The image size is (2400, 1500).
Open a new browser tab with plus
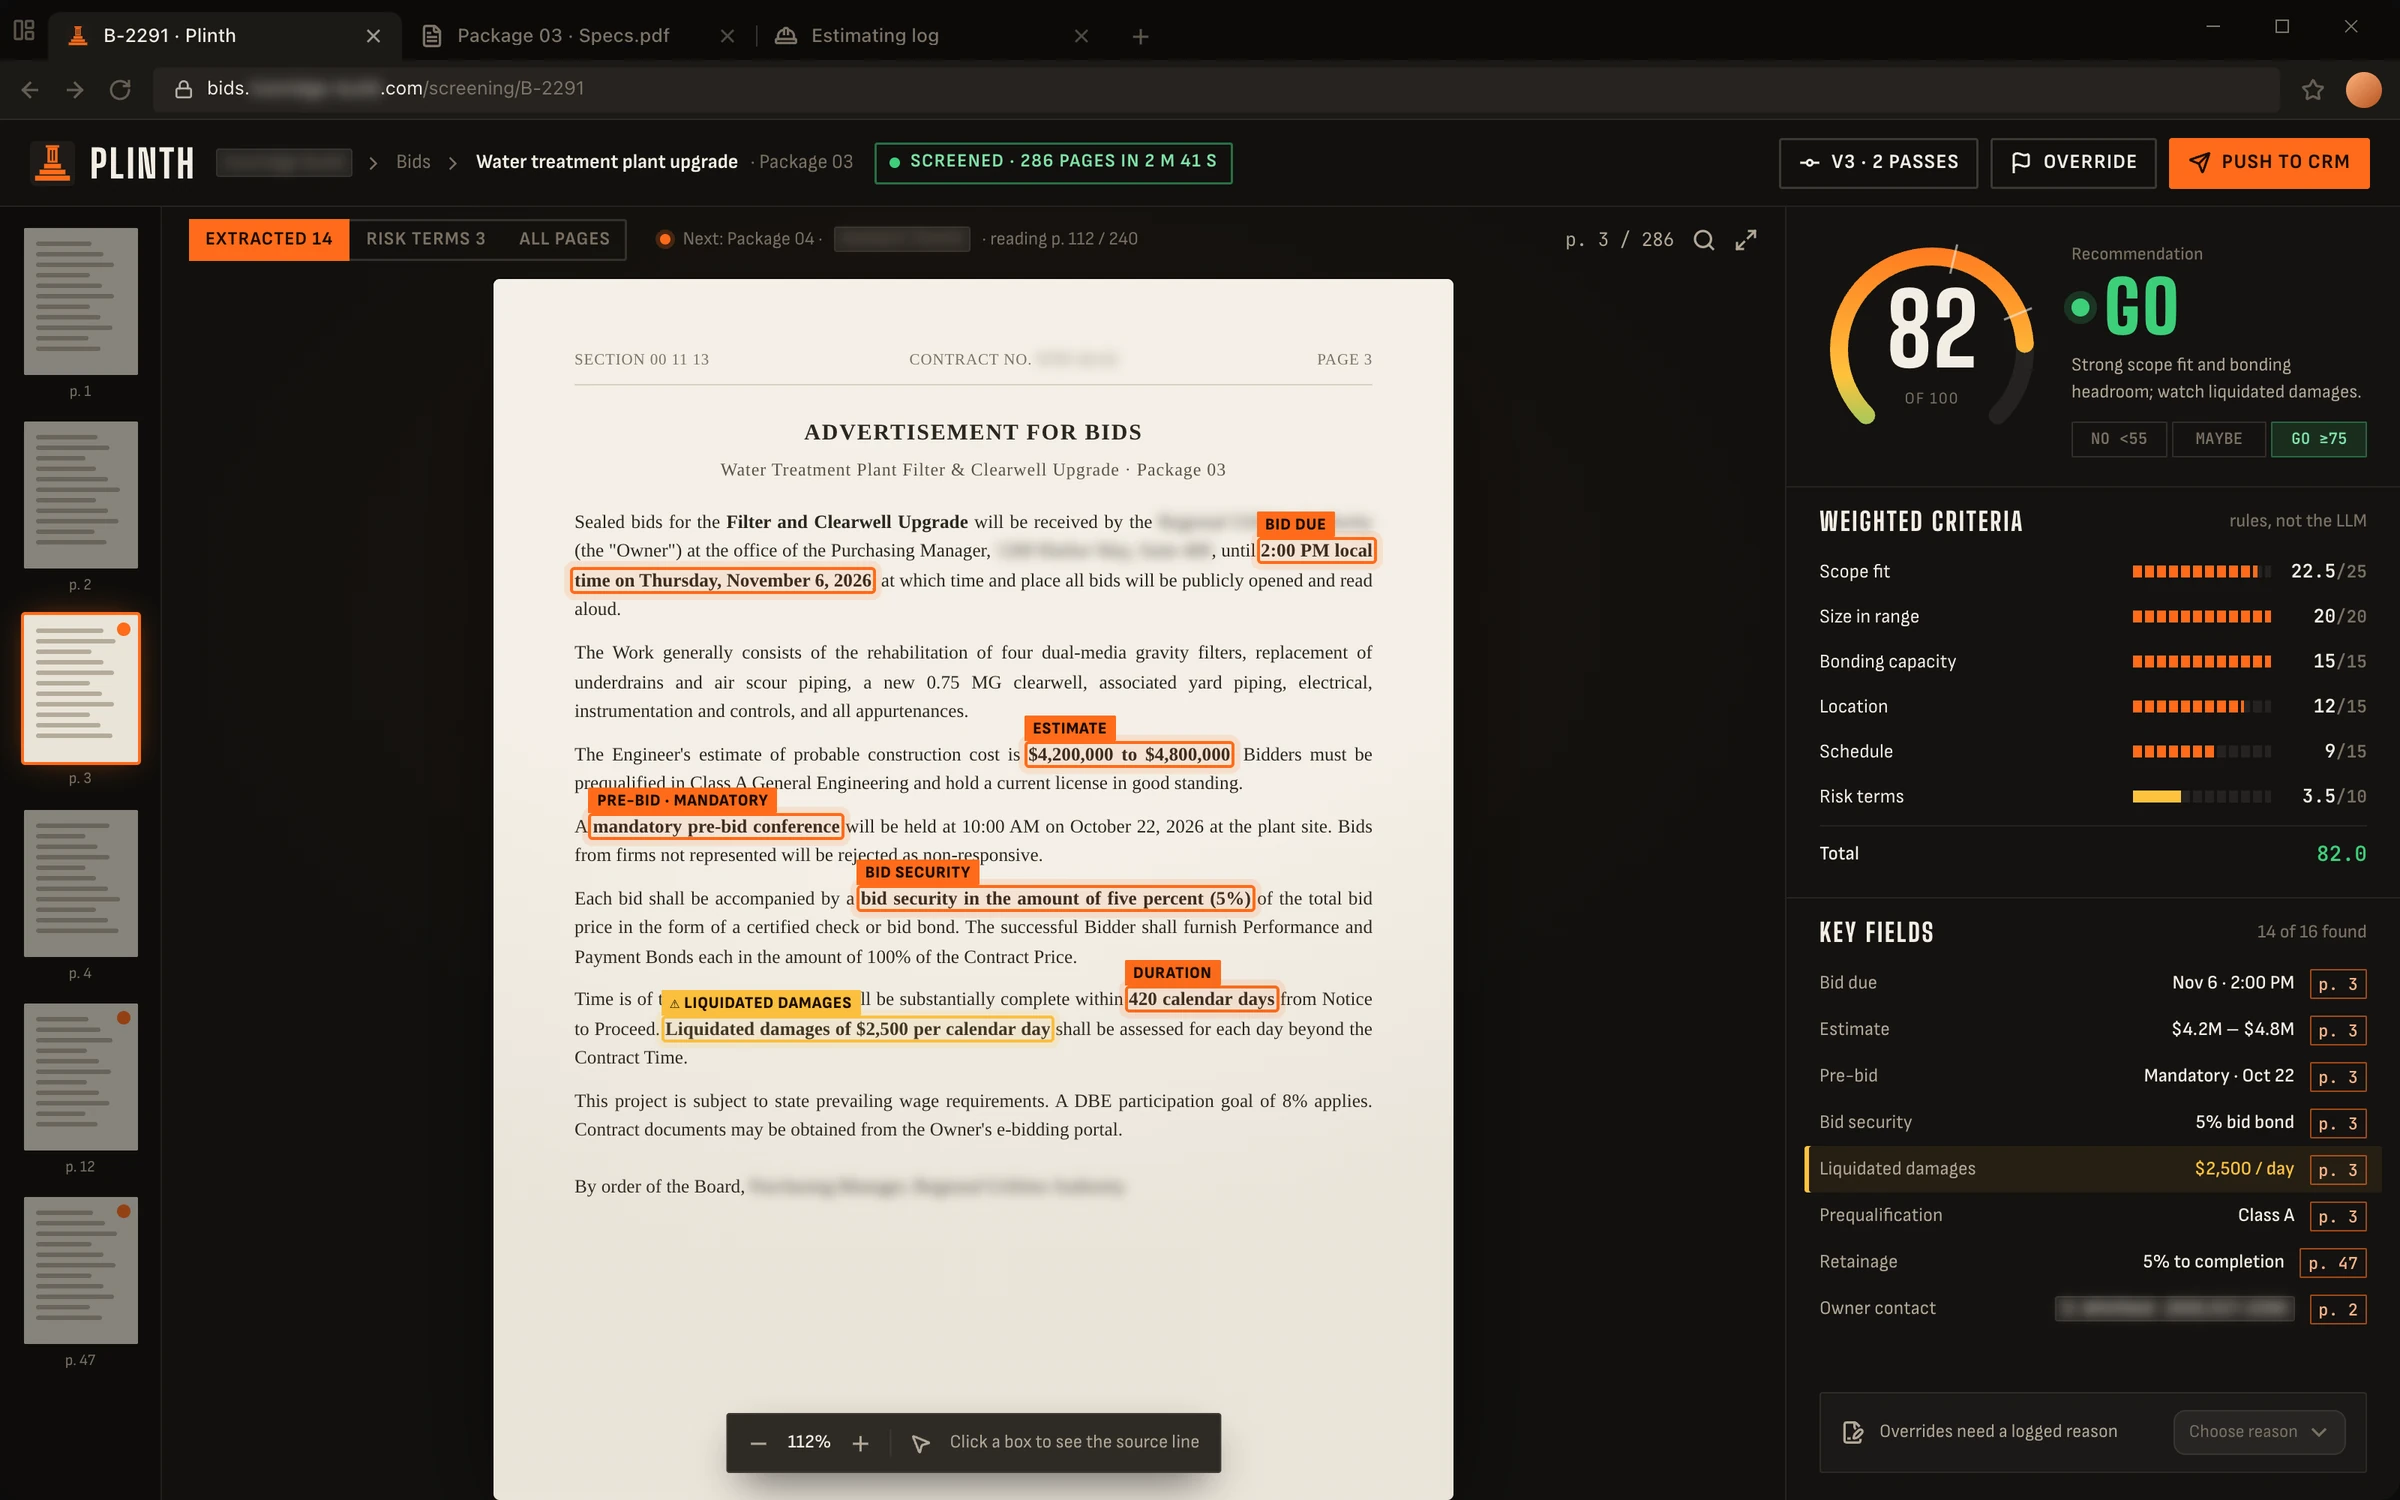coord(1140,36)
